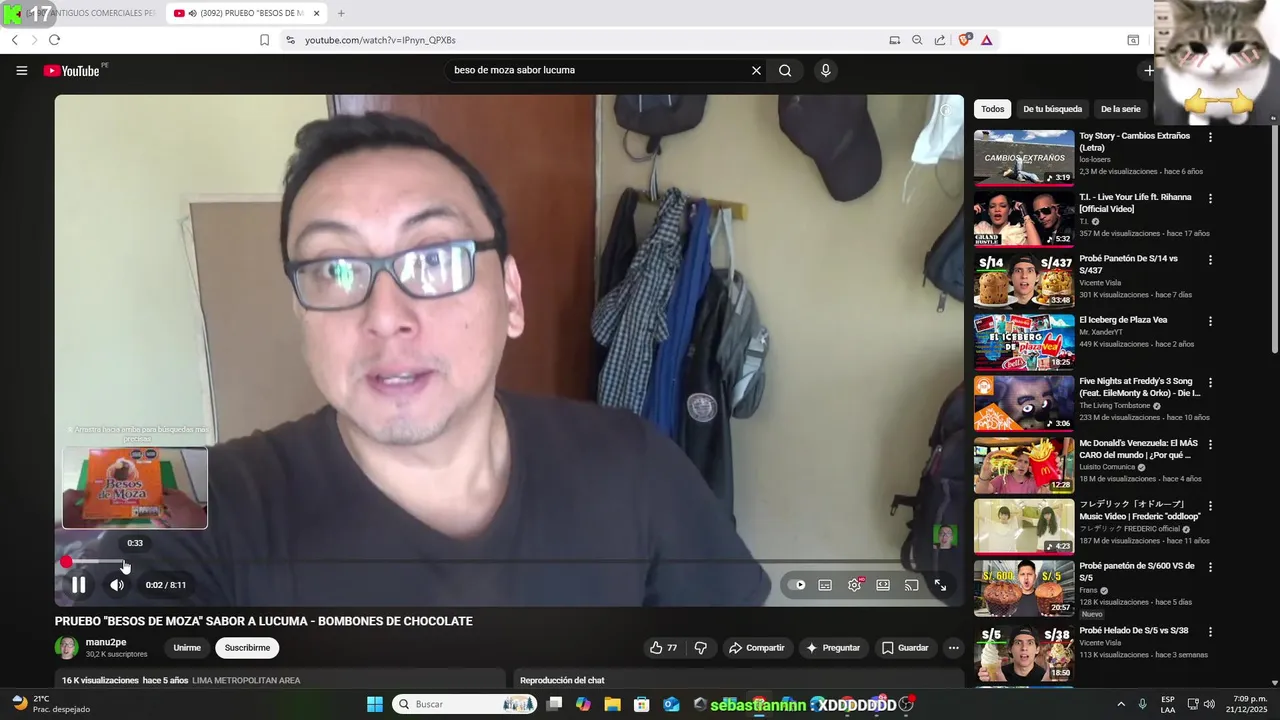Show hidden system tray icons chevron
Screen dimensions: 1280x720
point(1120,704)
